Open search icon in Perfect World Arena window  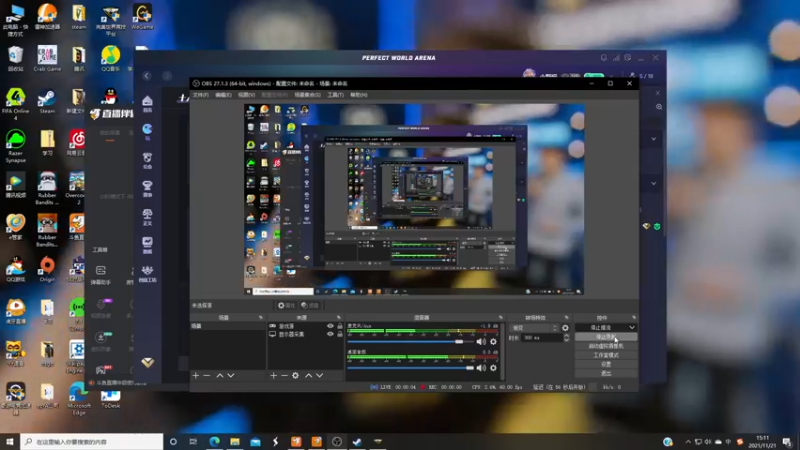point(659,107)
